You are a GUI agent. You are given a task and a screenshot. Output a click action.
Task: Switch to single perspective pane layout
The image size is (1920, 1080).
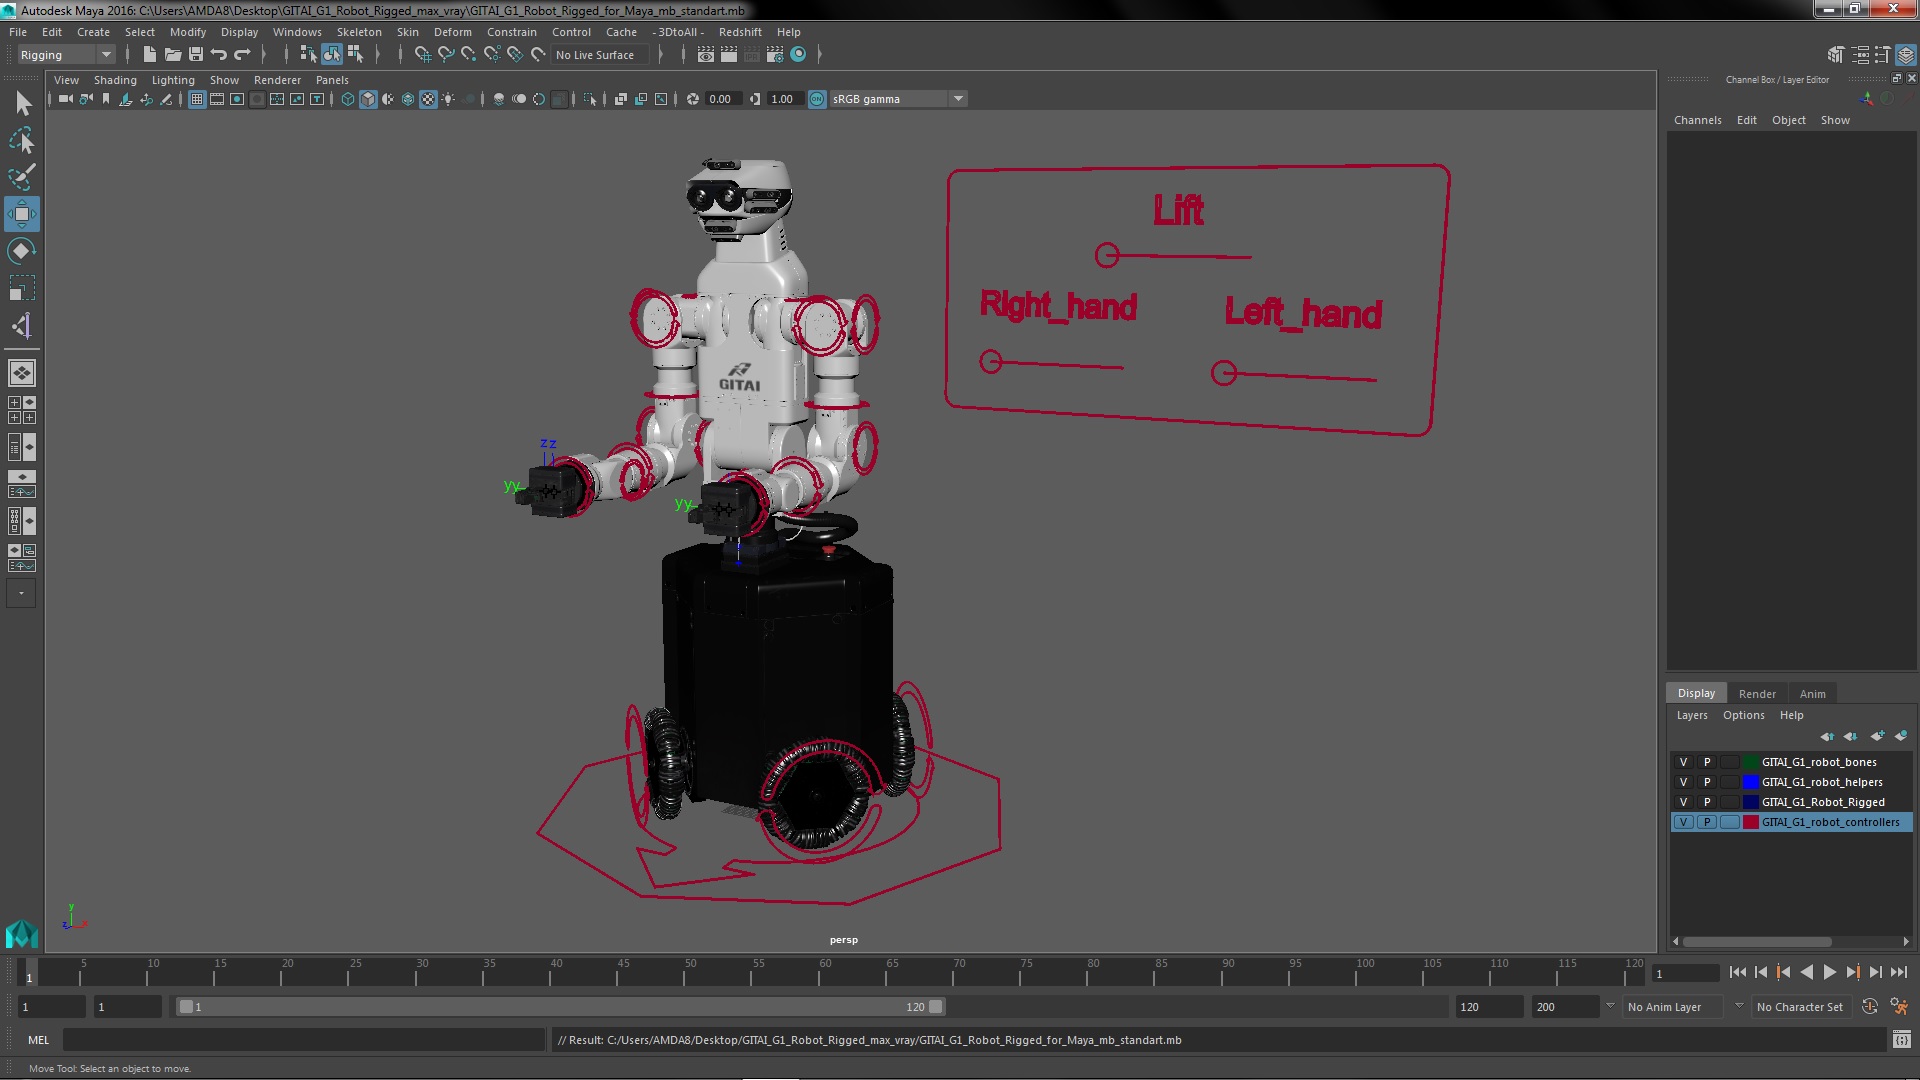22,373
